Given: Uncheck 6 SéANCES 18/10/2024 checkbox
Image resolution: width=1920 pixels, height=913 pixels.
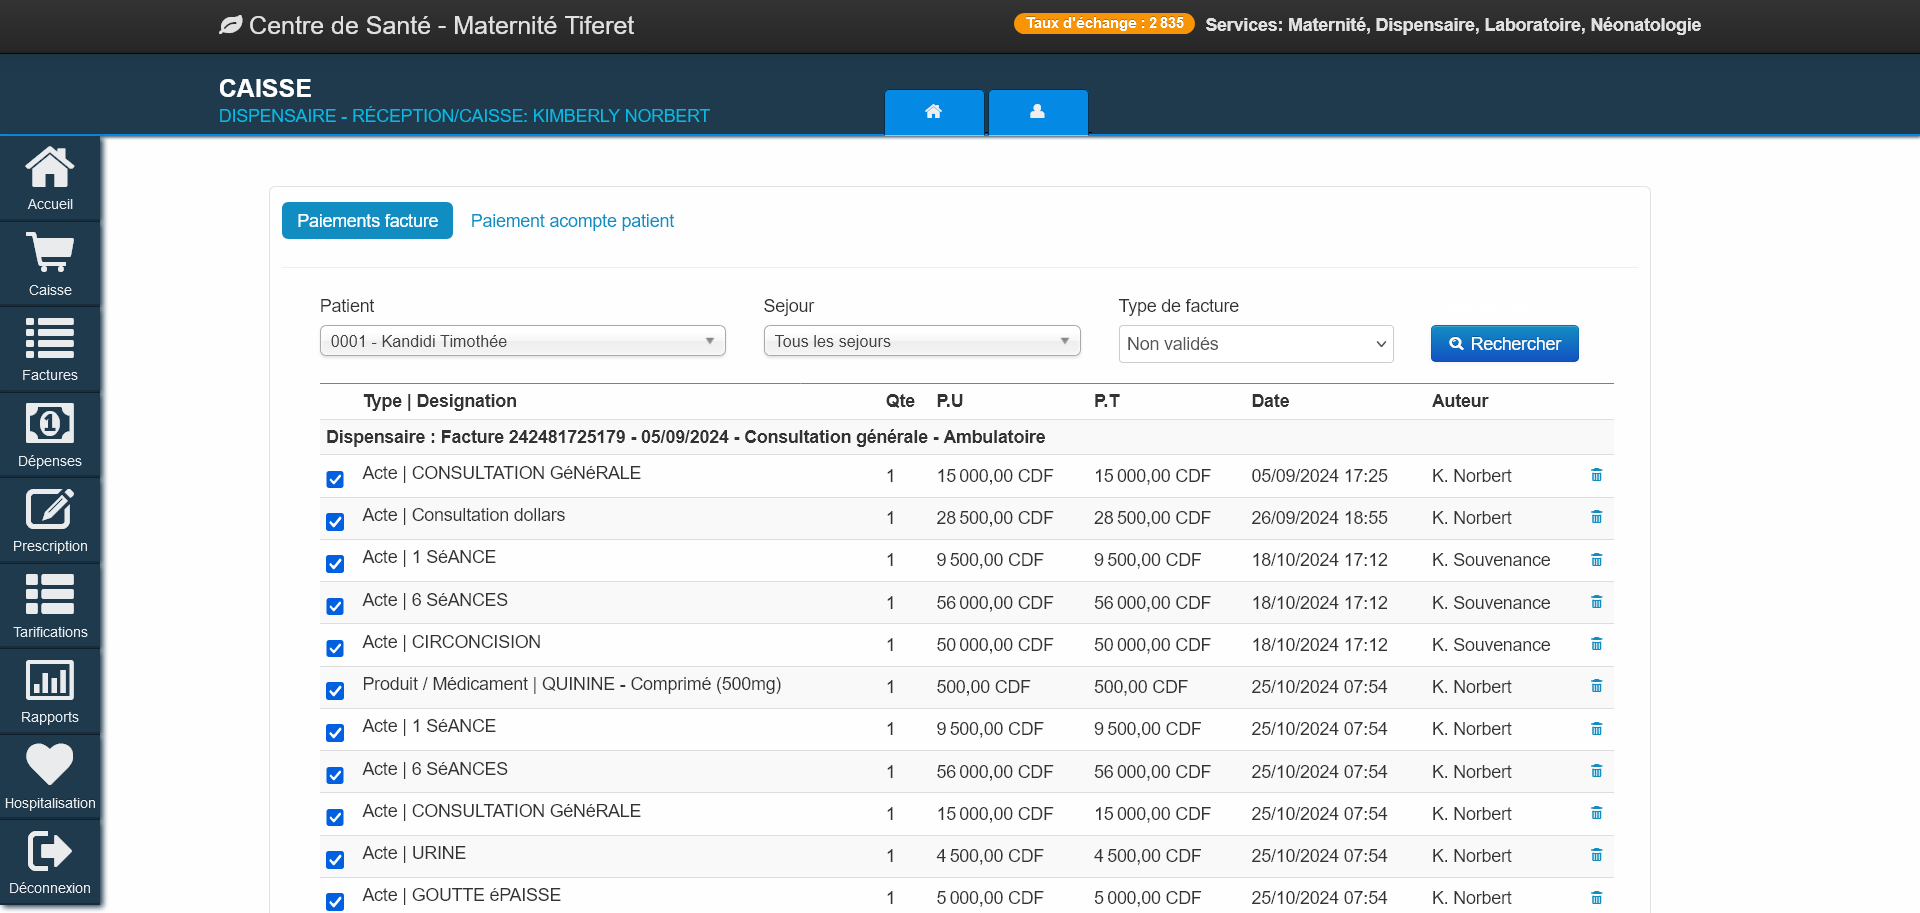Looking at the screenshot, I should [335, 606].
